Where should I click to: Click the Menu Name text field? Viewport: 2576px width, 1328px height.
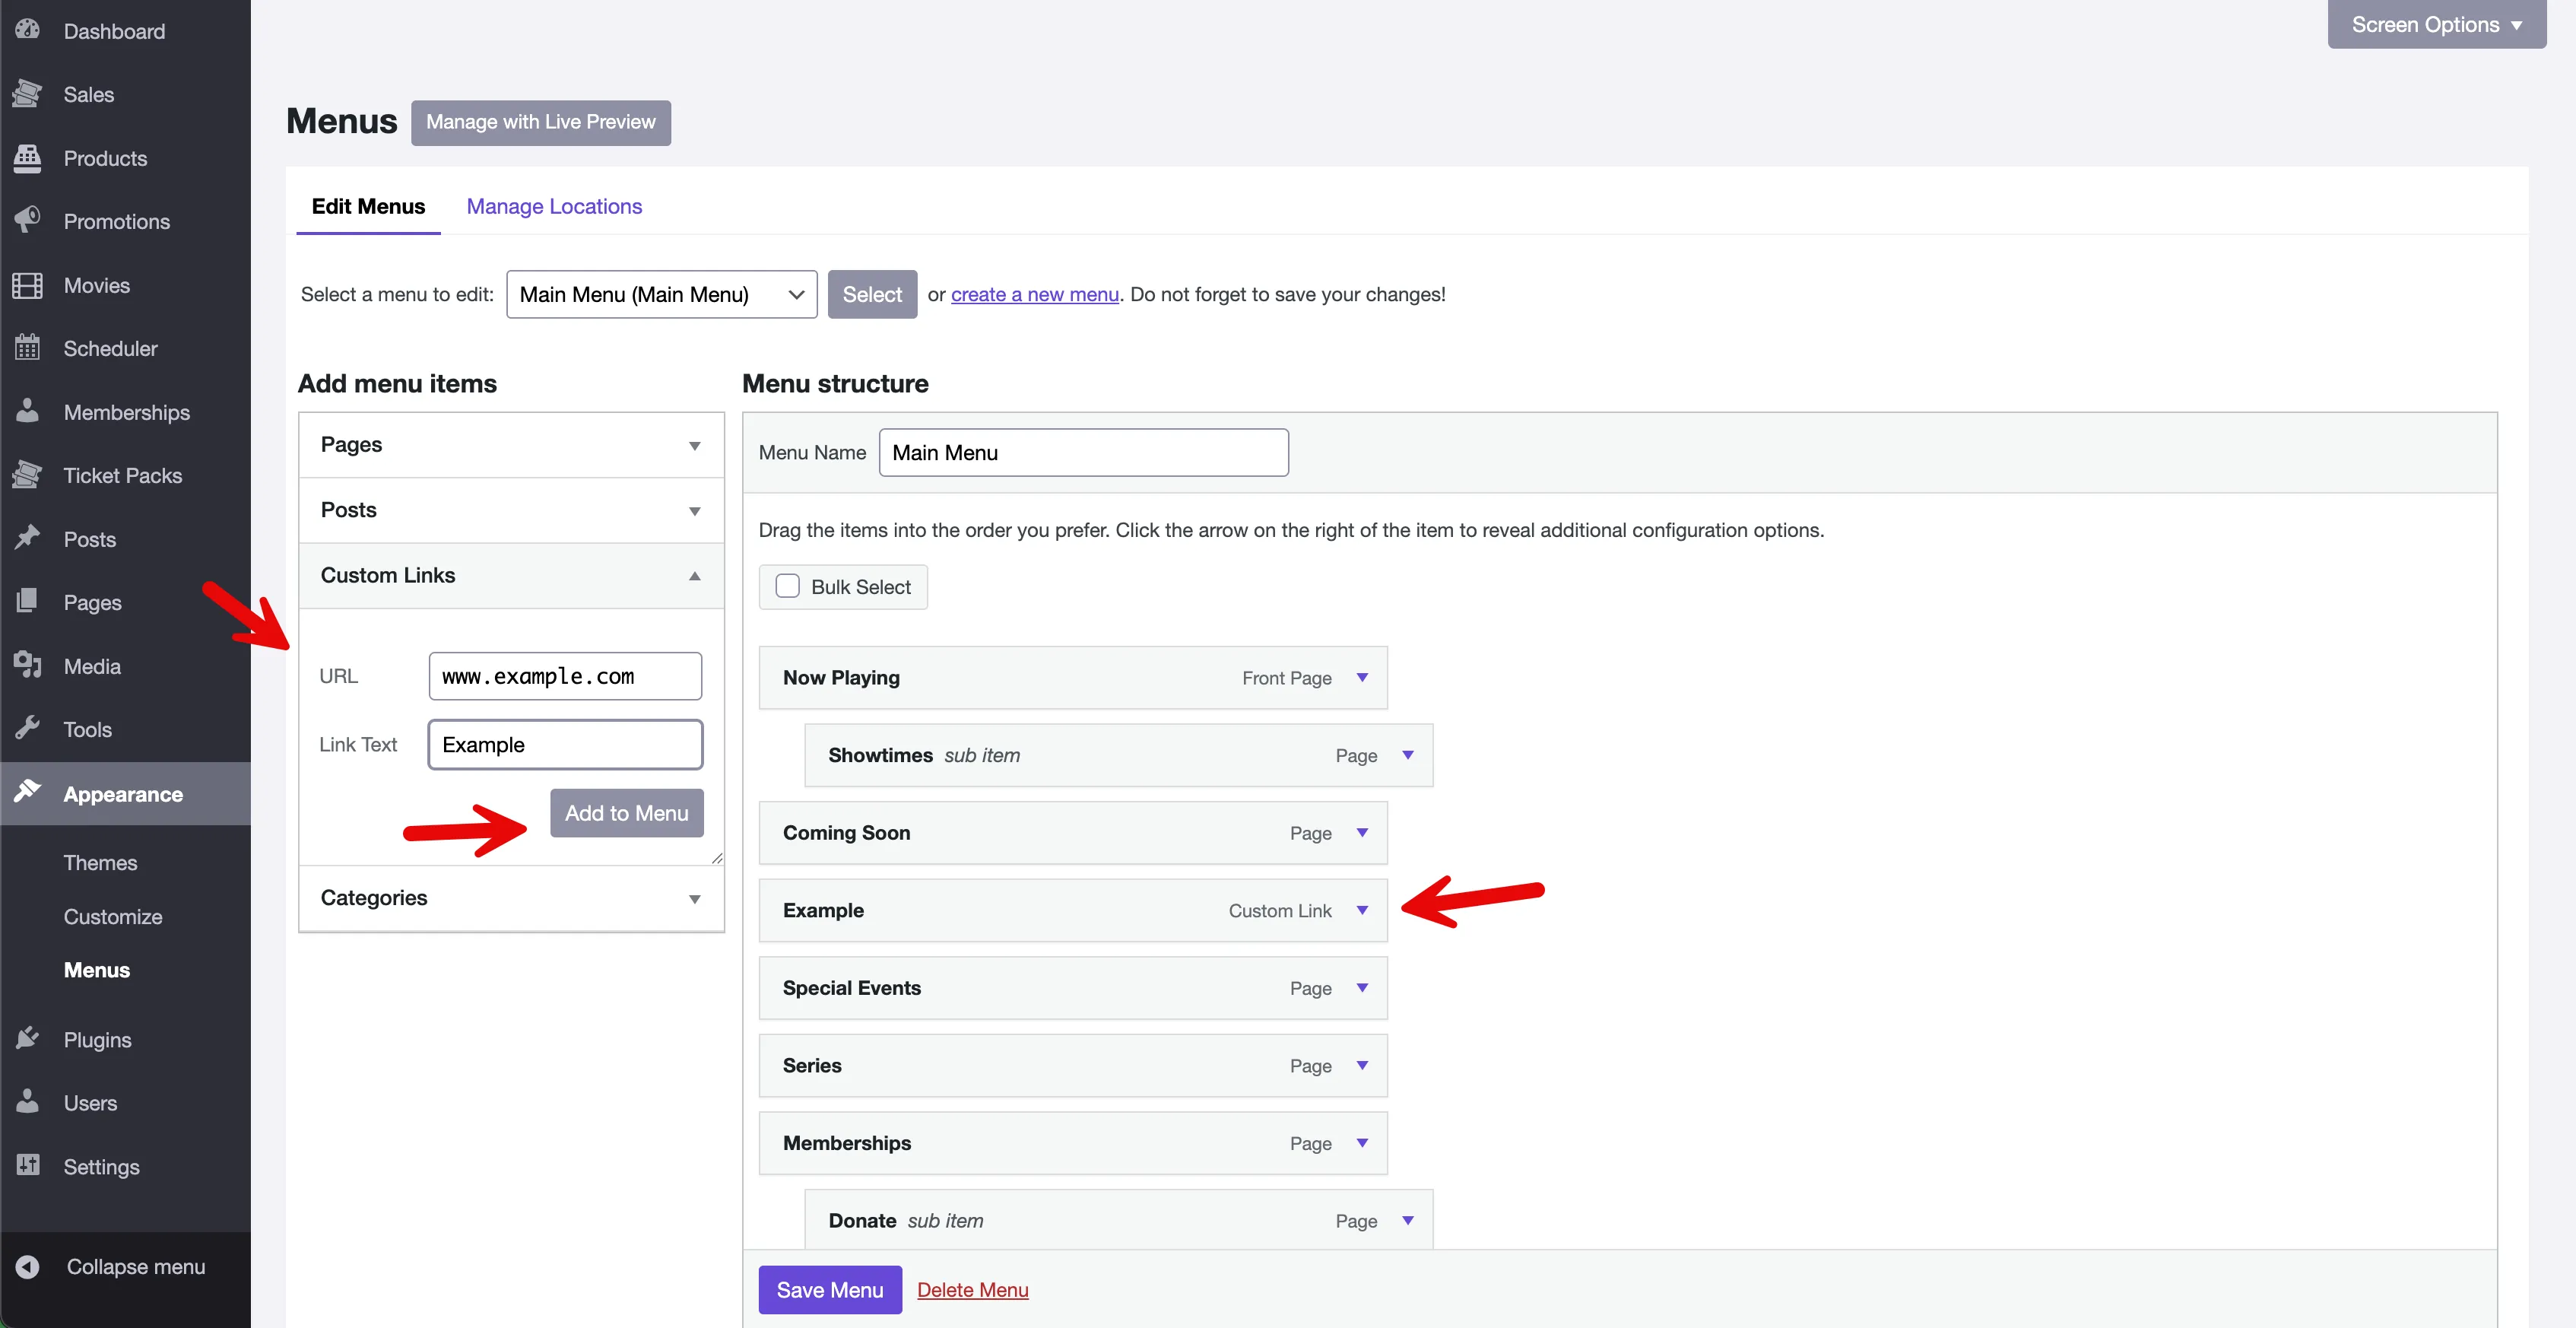click(1083, 453)
